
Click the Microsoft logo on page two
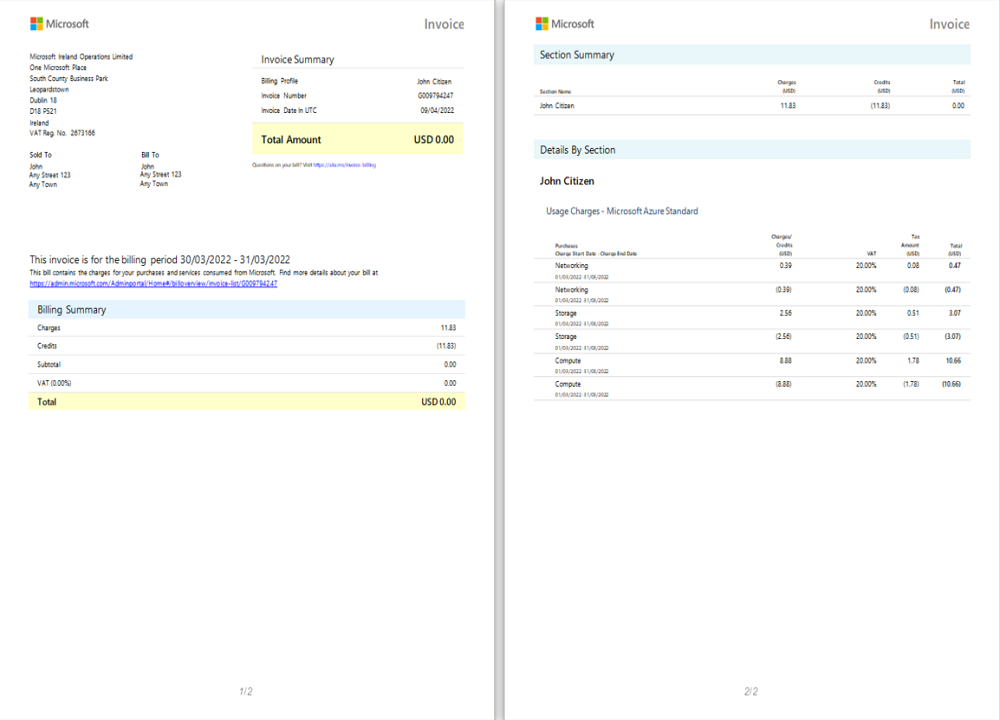tap(565, 23)
